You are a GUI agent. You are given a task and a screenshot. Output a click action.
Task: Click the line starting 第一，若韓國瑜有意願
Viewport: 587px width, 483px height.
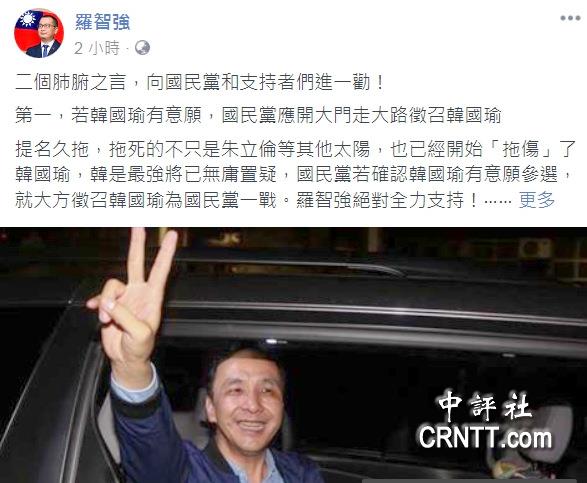pyautogui.click(x=258, y=115)
